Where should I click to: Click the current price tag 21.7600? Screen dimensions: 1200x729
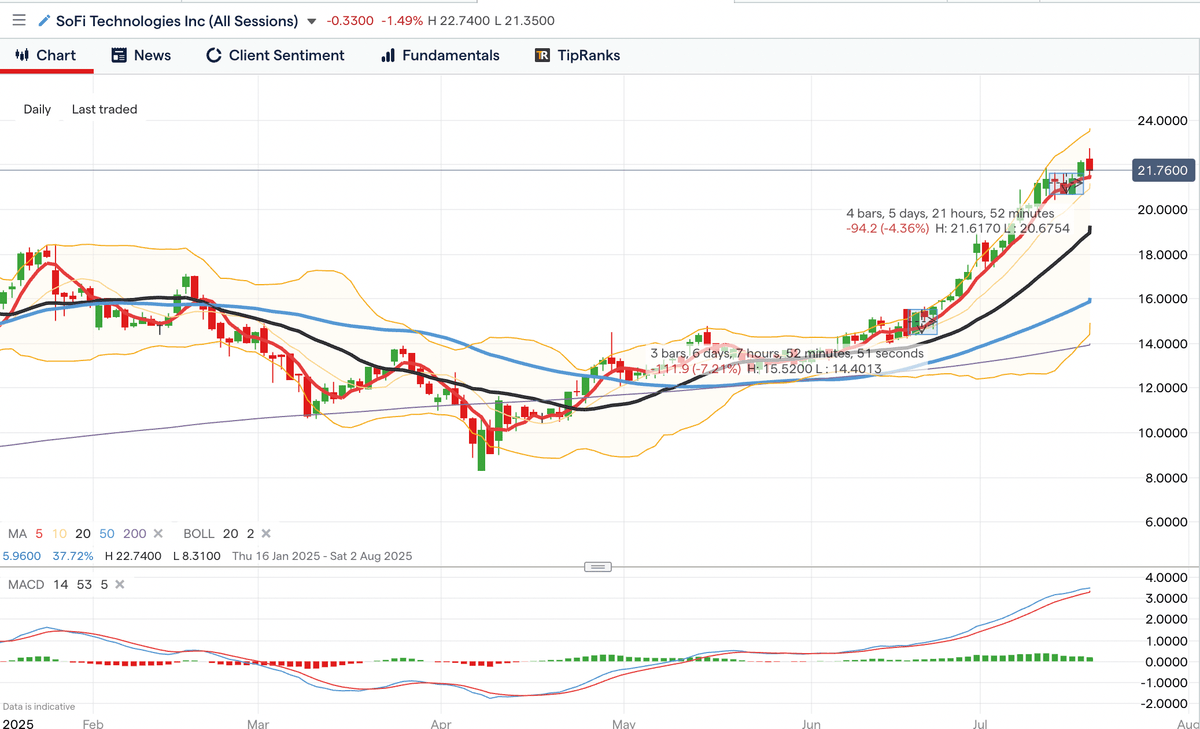tap(1161, 171)
